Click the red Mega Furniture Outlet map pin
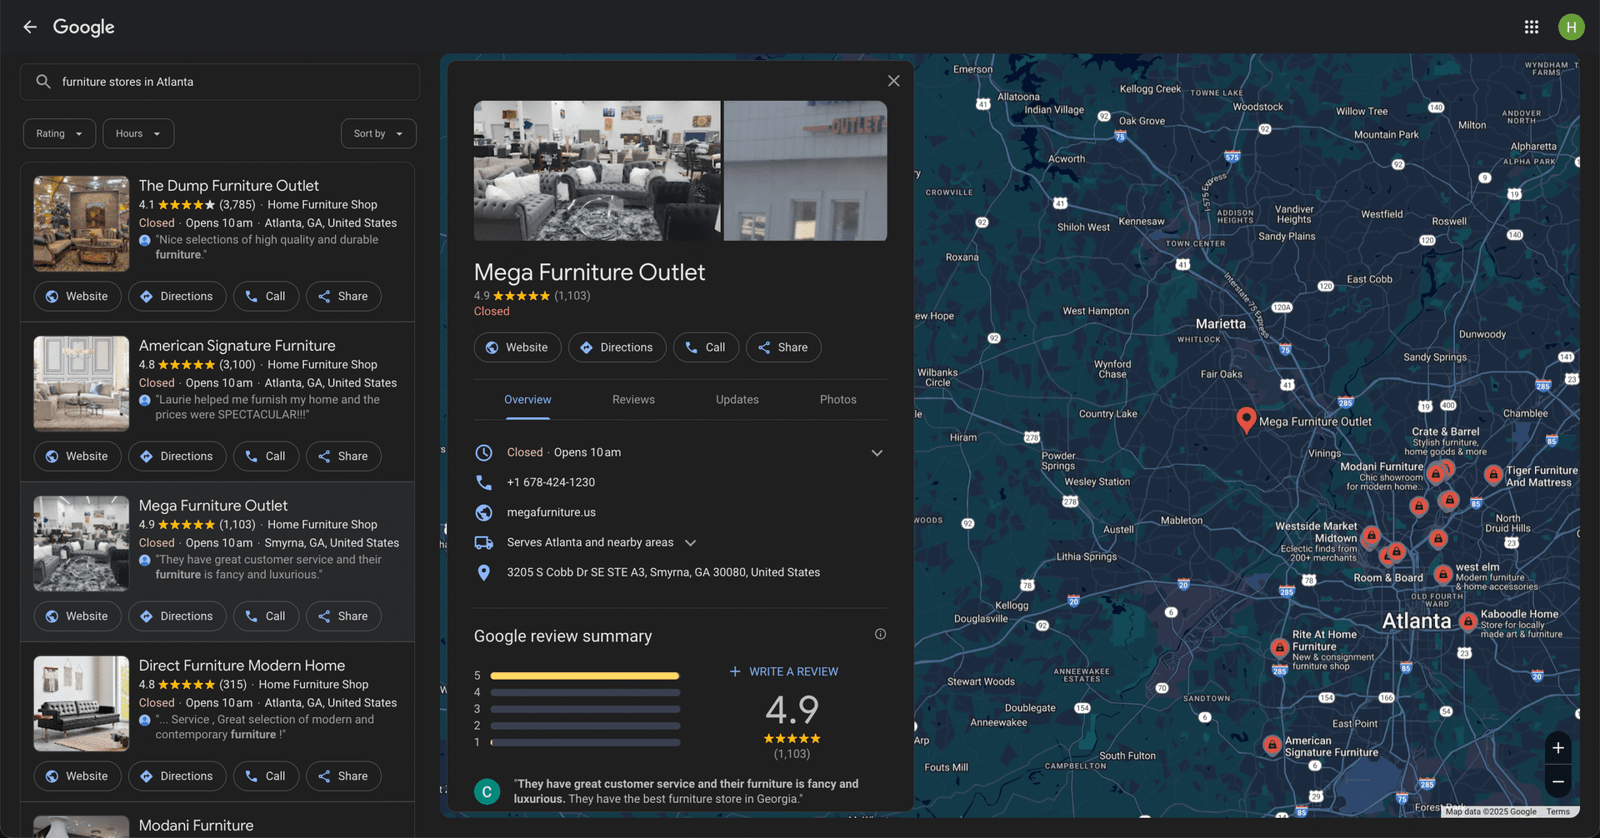The image size is (1600, 838). point(1246,419)
